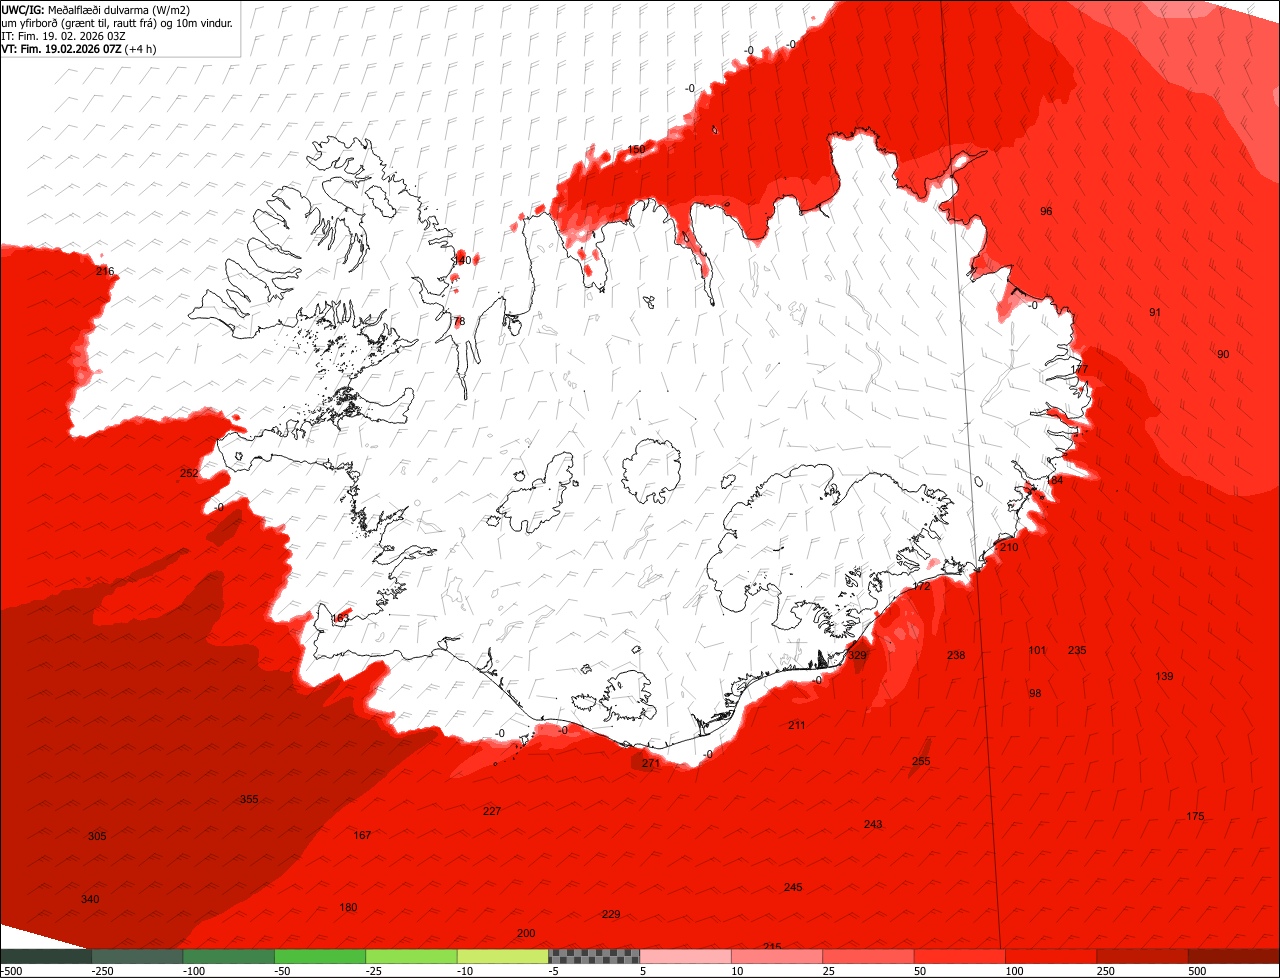Click the flux value 255 on the map

coord(921,761)
